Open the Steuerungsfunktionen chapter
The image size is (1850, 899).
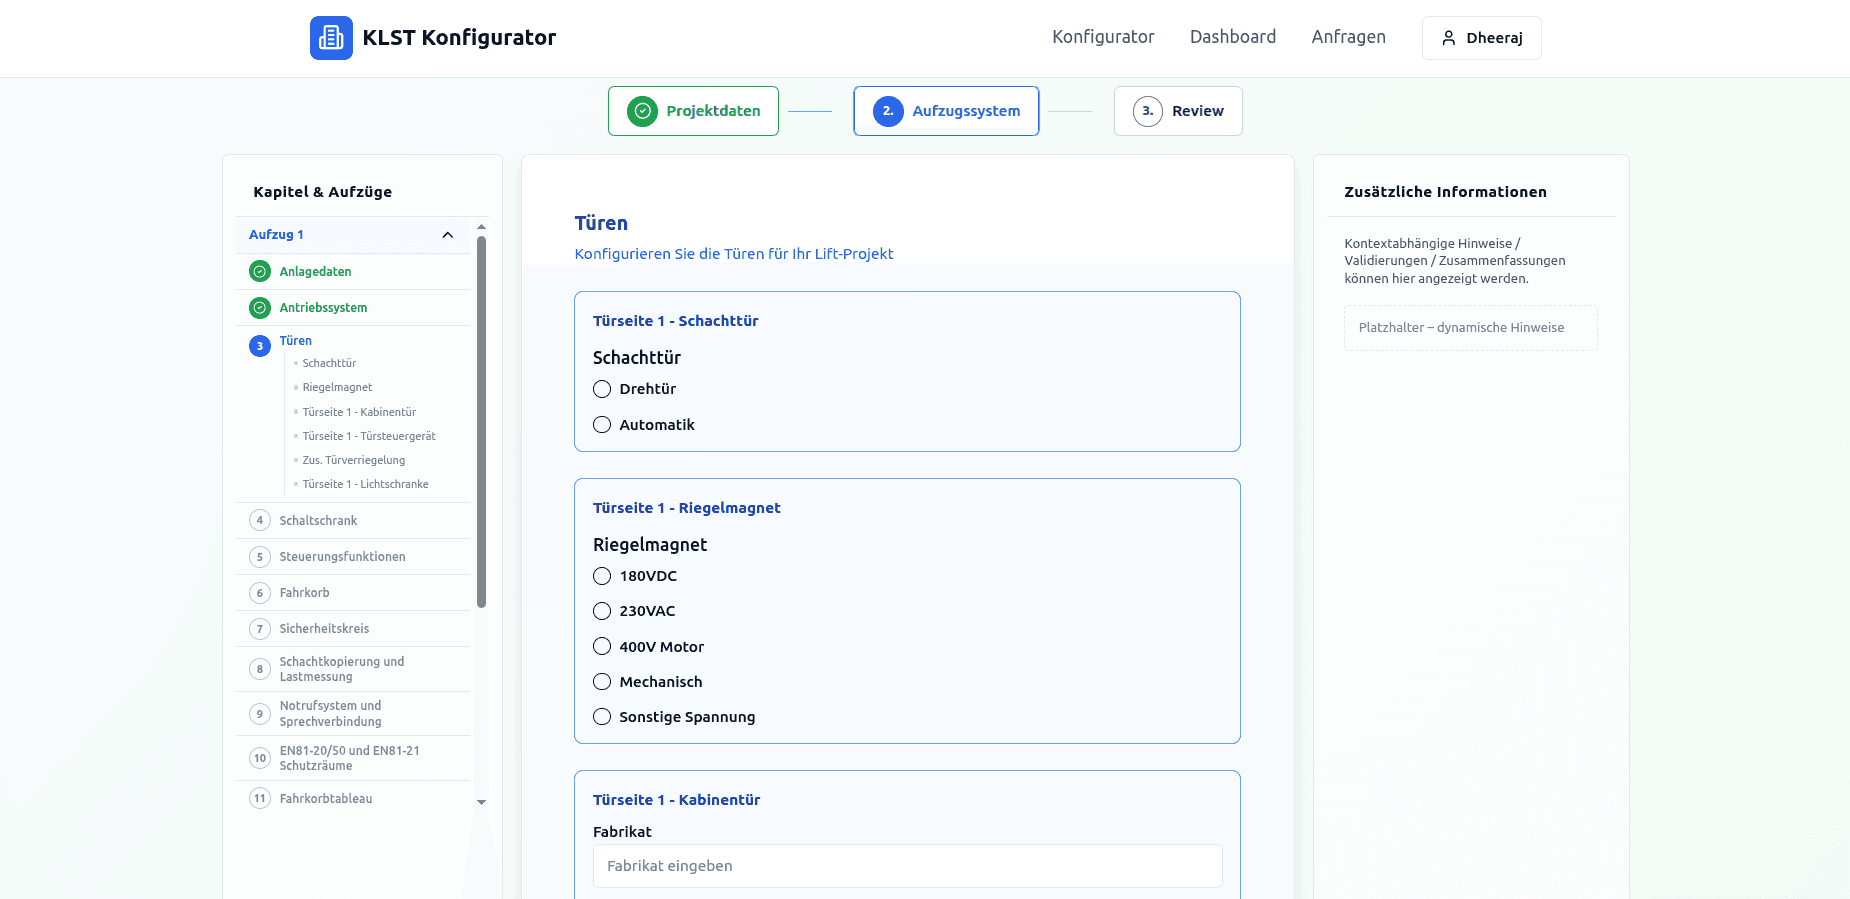pyautogui.click(x=342, y=557)
